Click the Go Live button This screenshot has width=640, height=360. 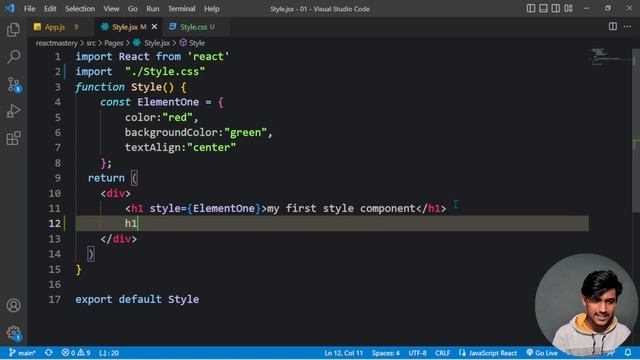point(542,353)
